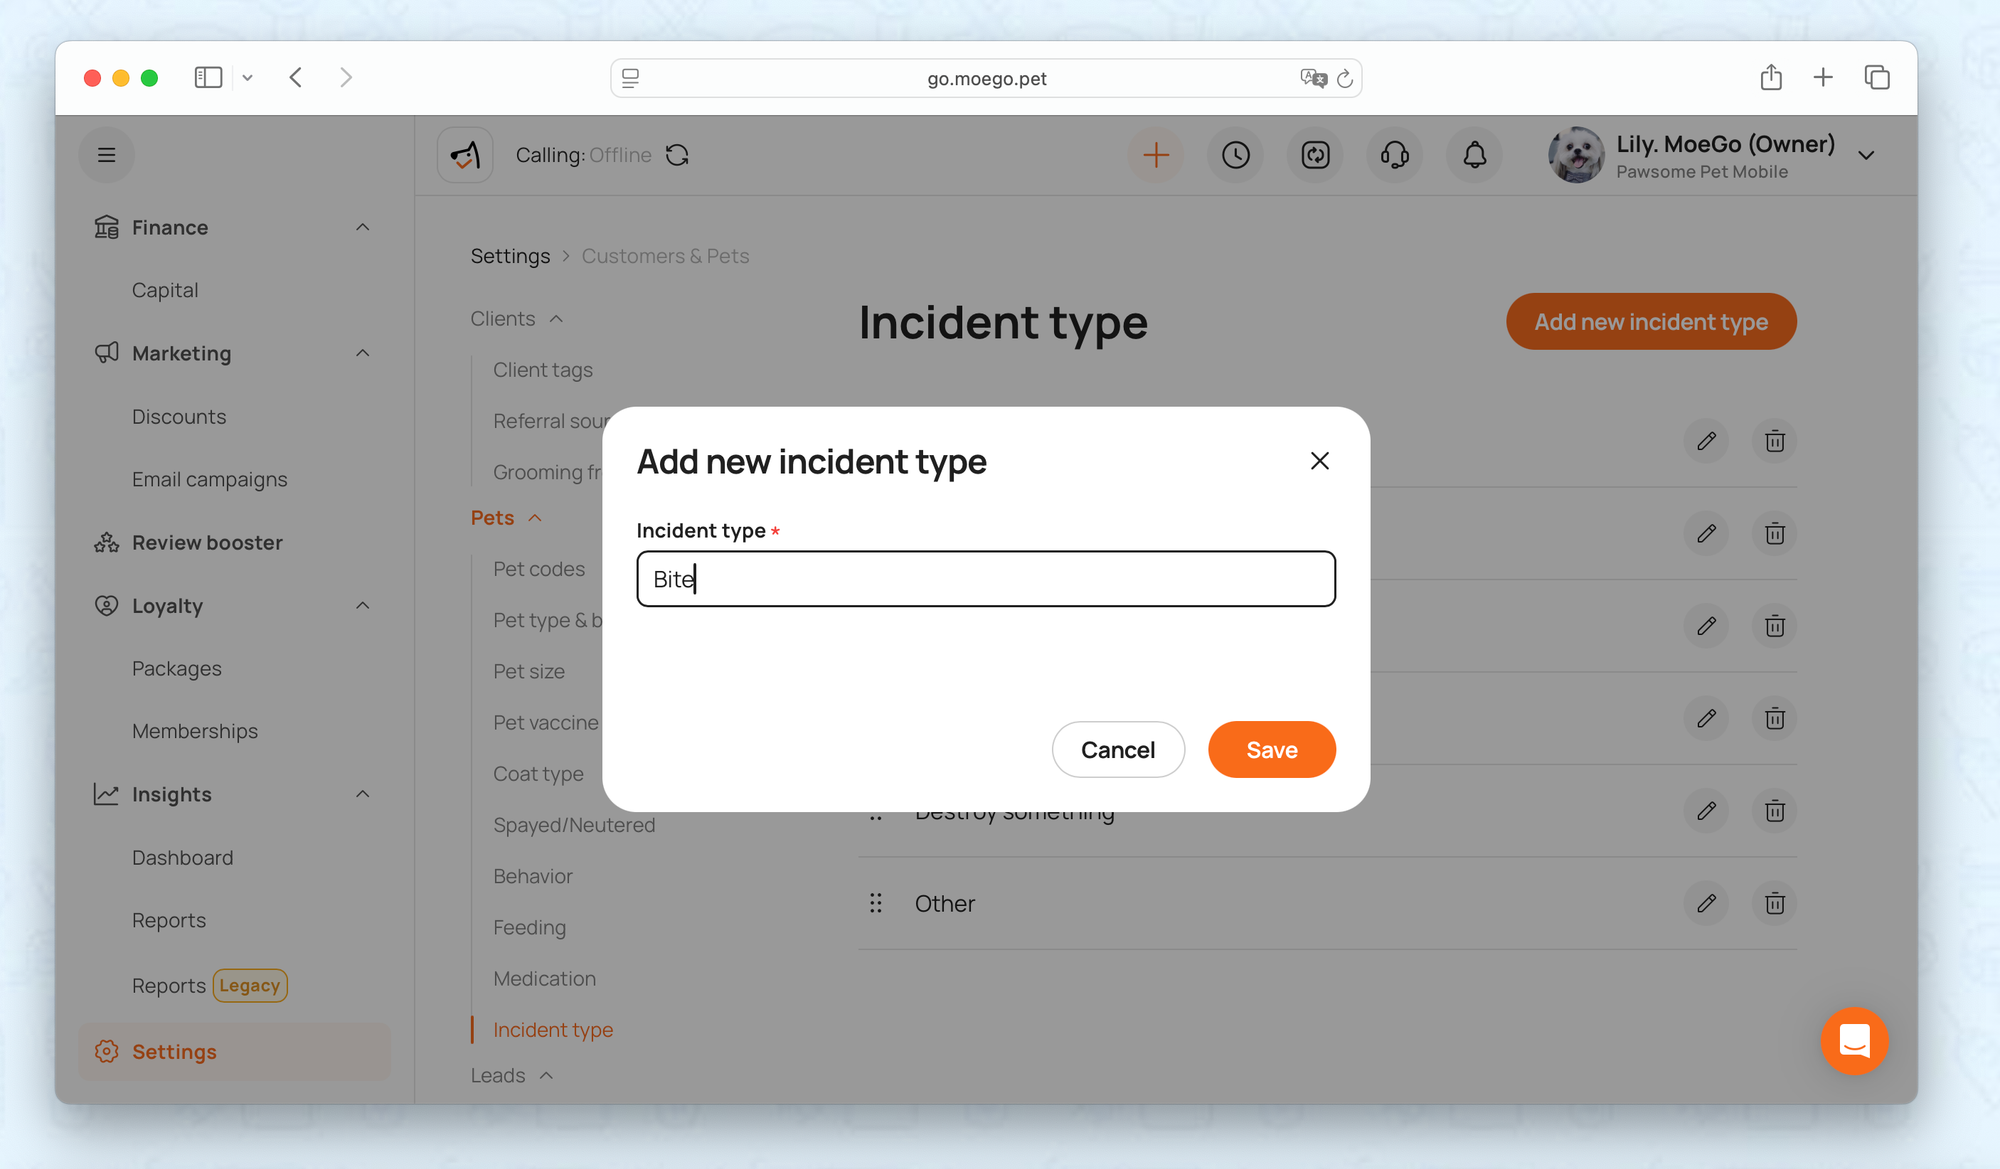Viewport: 2000px width, 1169px height.
Task: Open the clock history icon
Action: [x=1235, y=155]
